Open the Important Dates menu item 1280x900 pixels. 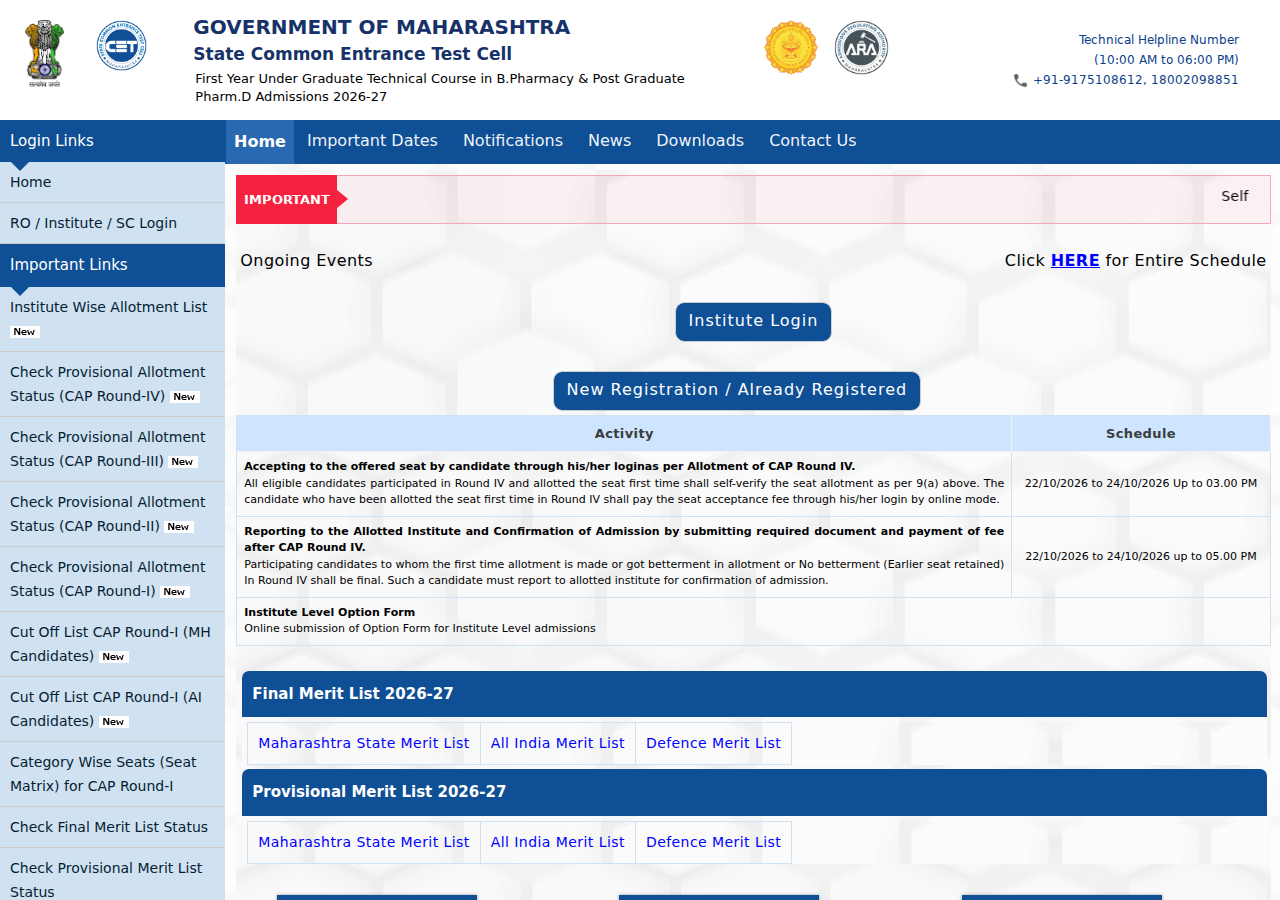pos(372,141)
